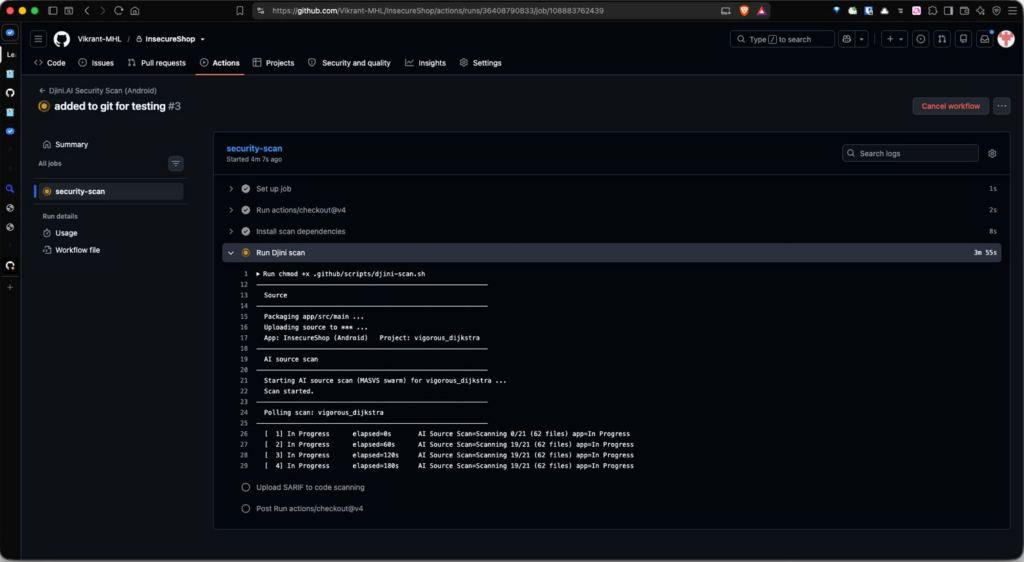Image resolution: width=1024 pixels, height=562 pixels.
Task: Click the Upload SARIF to code scanning step
Action: (310, 488)
